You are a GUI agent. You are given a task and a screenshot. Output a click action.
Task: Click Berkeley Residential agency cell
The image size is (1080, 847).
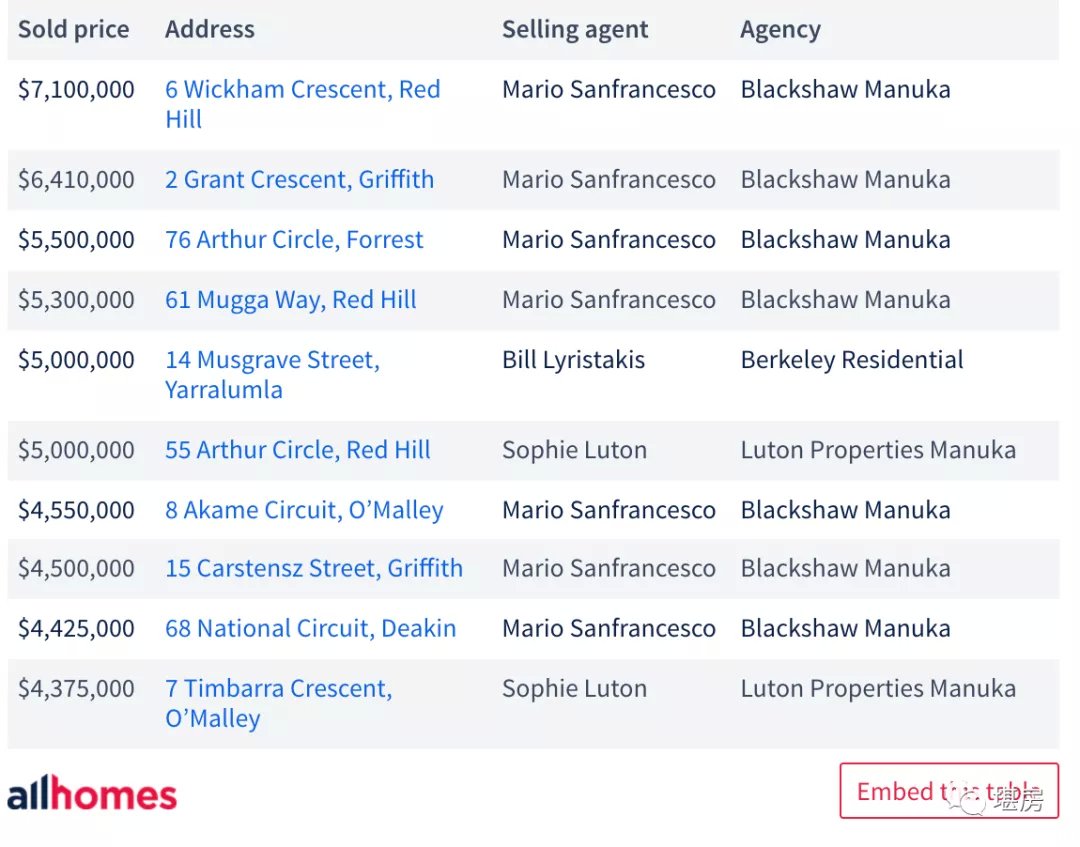coord(852,360)
